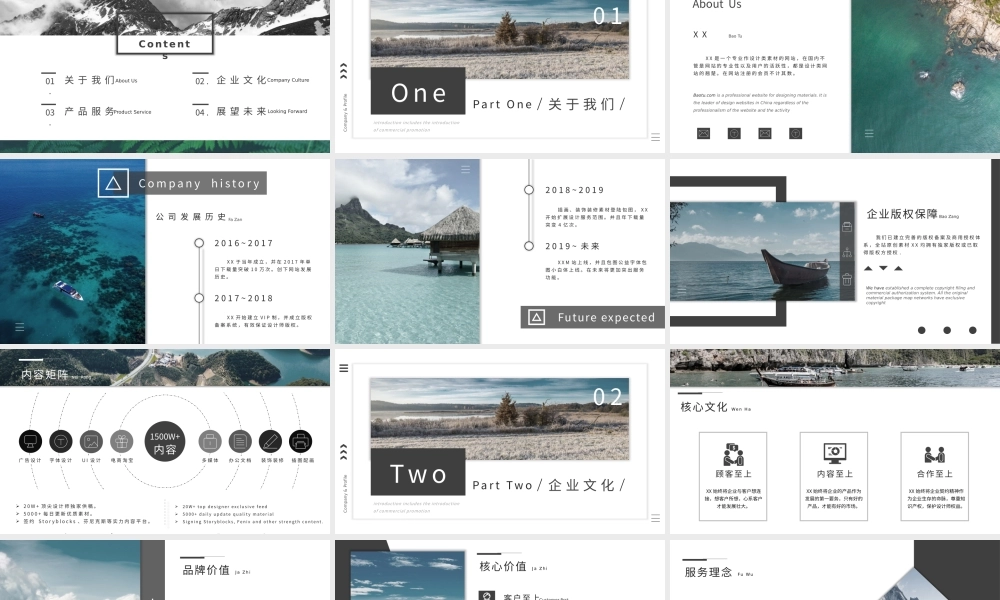Click the 内容至上 monitor icon
Image resolution: width=1000 pixels, height=600 pixels.
(x=834, y=453)
